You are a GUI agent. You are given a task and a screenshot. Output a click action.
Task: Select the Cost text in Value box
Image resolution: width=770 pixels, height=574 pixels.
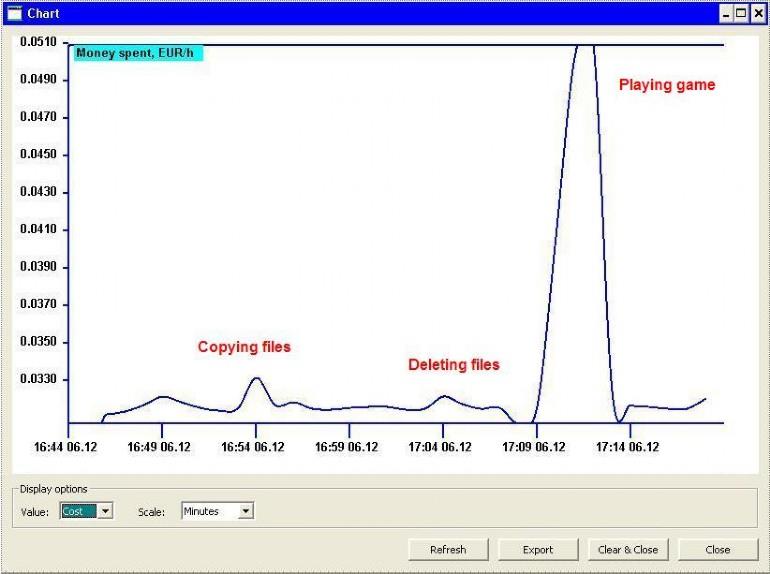coord(78,511)
